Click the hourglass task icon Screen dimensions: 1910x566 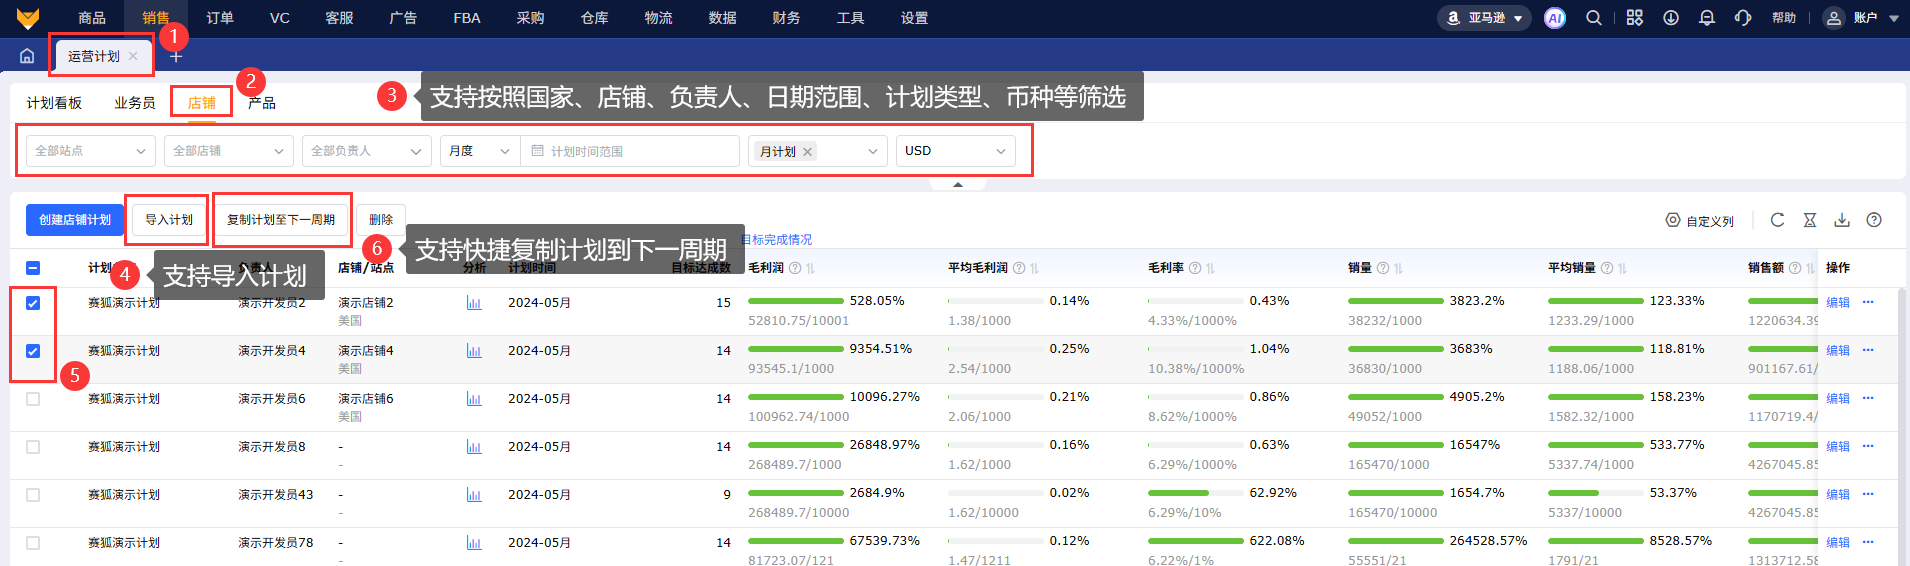(1809, 220)
